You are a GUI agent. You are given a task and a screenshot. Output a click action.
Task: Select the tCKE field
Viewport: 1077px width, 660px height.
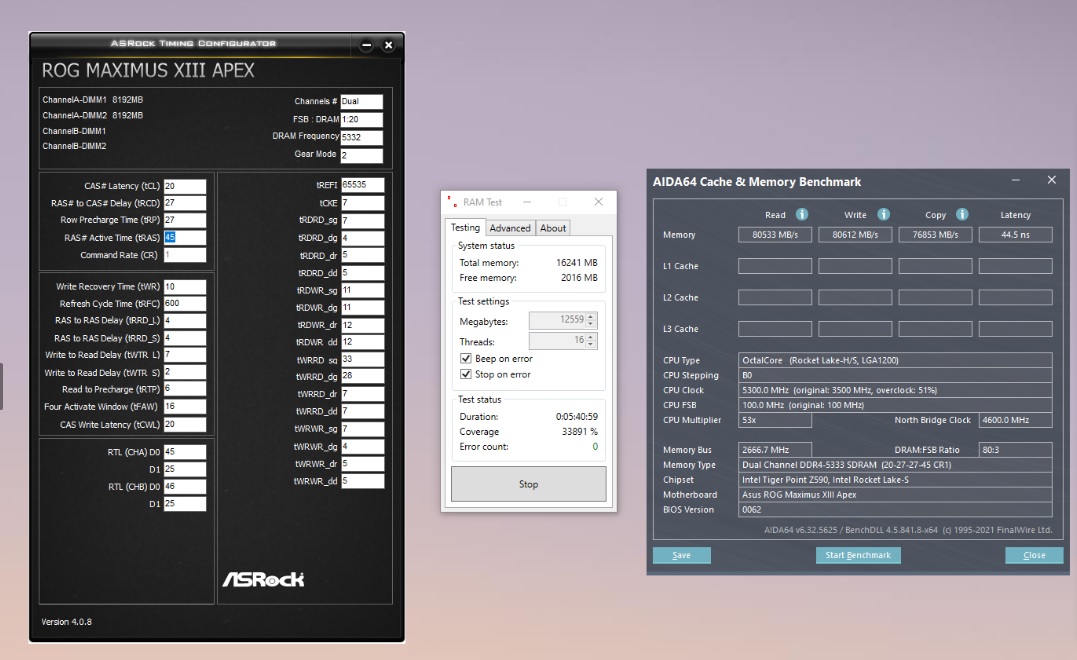point(363,203)
